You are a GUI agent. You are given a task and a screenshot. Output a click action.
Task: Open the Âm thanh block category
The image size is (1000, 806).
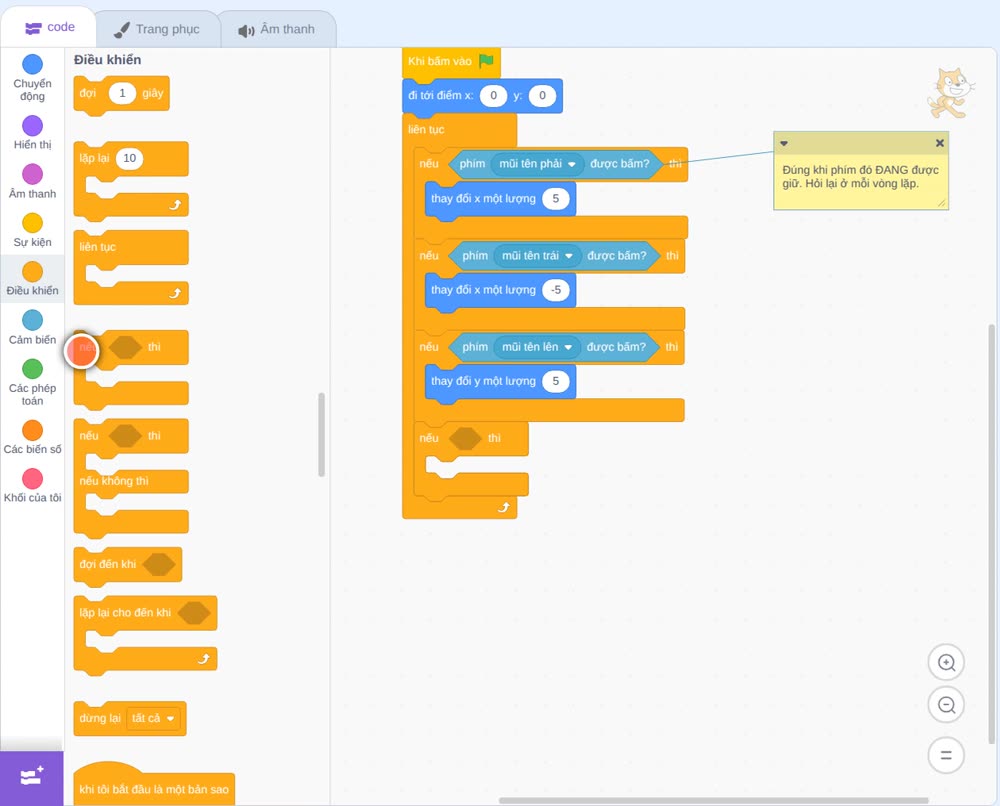32,182
